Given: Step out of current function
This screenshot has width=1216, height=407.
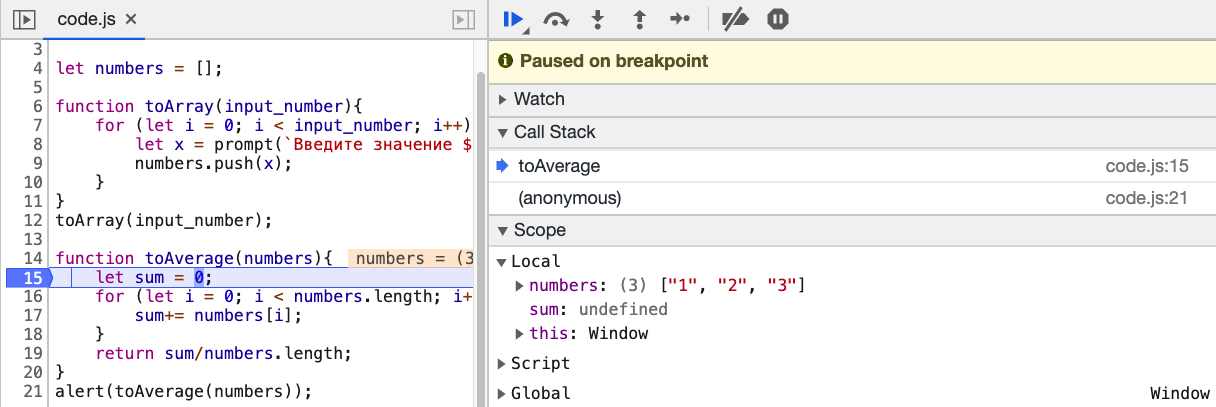Looking at the screenshot, I should [x=640, y=19].
